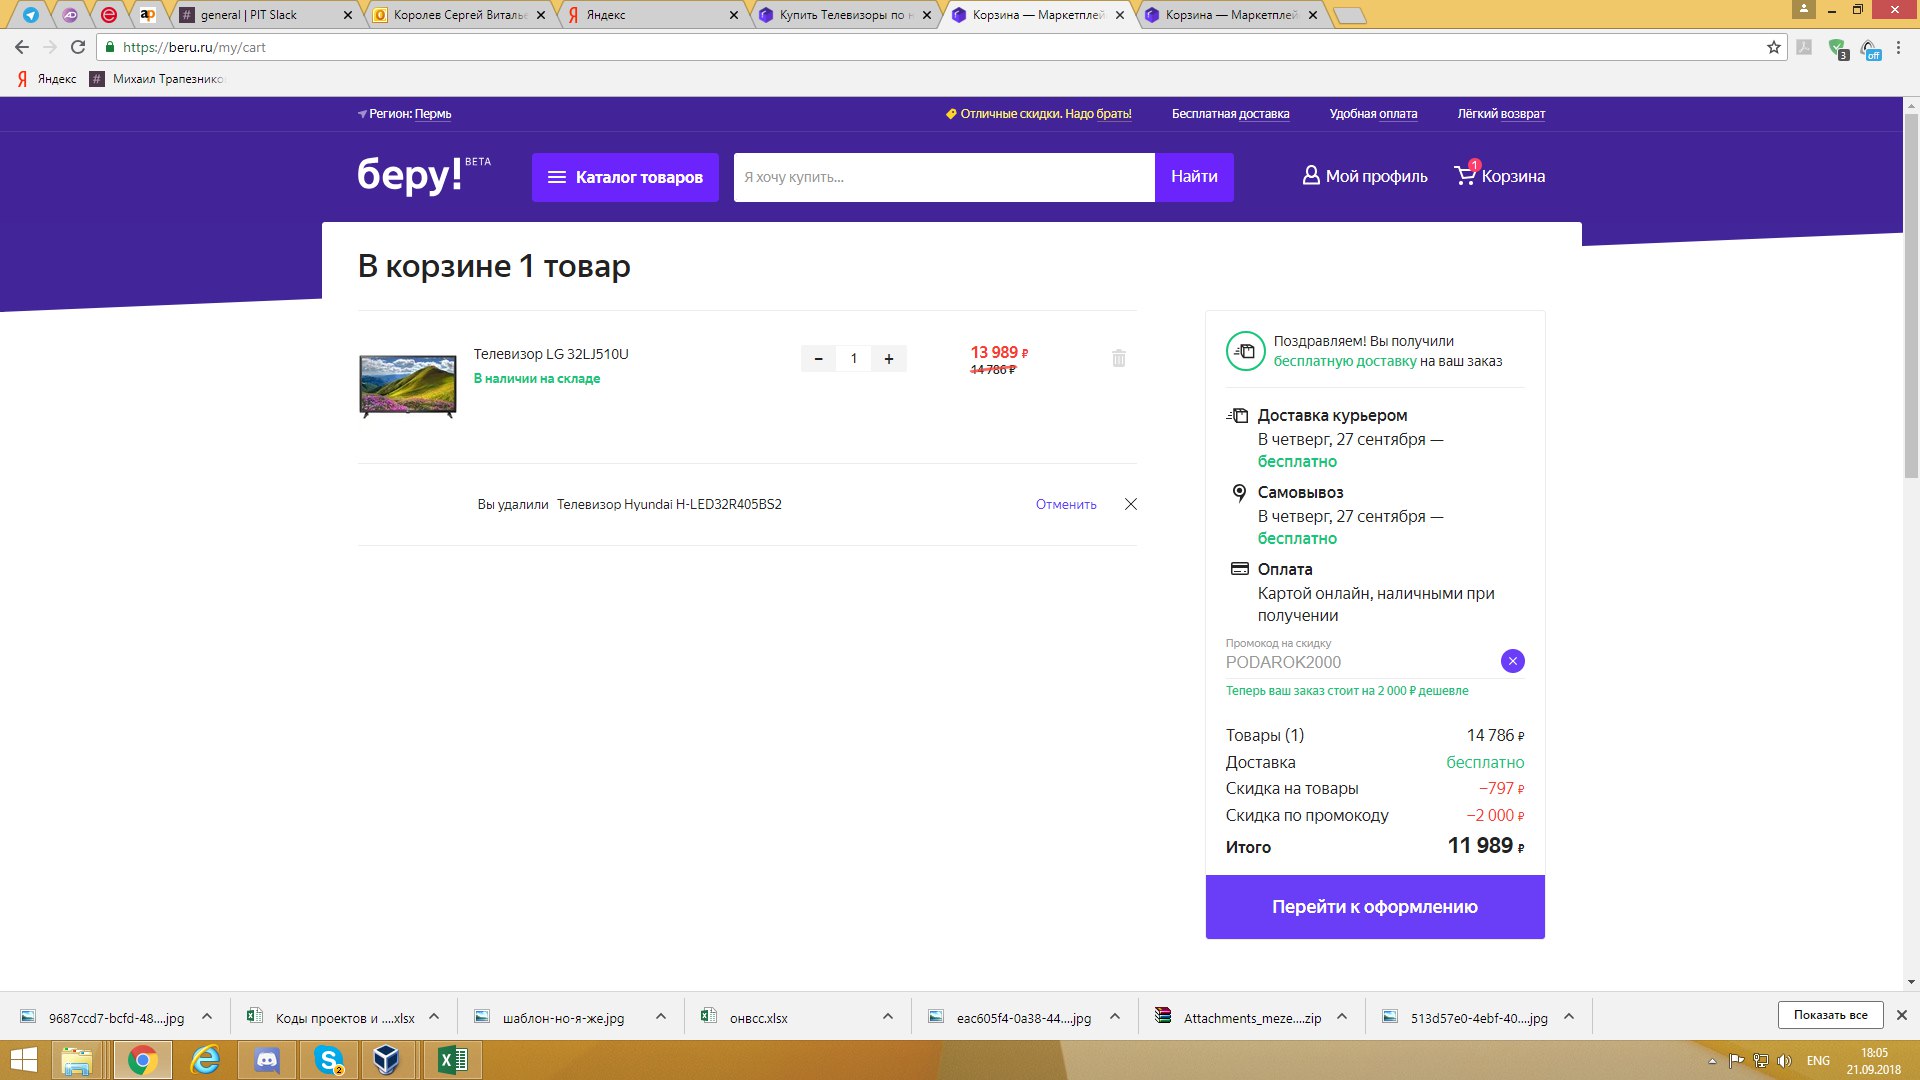Go to the беру! logo homepage
This screenshot has width=1920, height=1080.
click(410, 175)
